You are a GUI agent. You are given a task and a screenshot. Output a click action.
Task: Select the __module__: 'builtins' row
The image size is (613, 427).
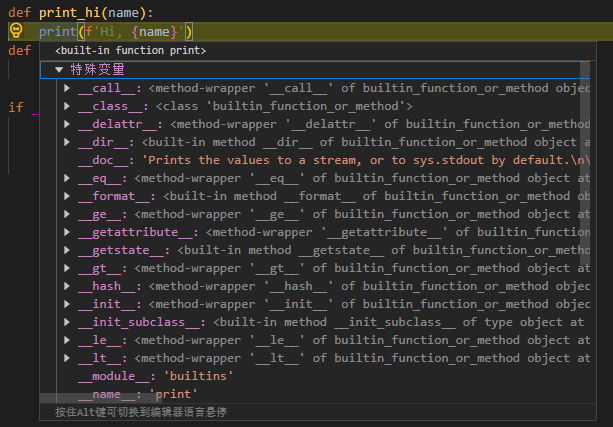tap(155, 376)
